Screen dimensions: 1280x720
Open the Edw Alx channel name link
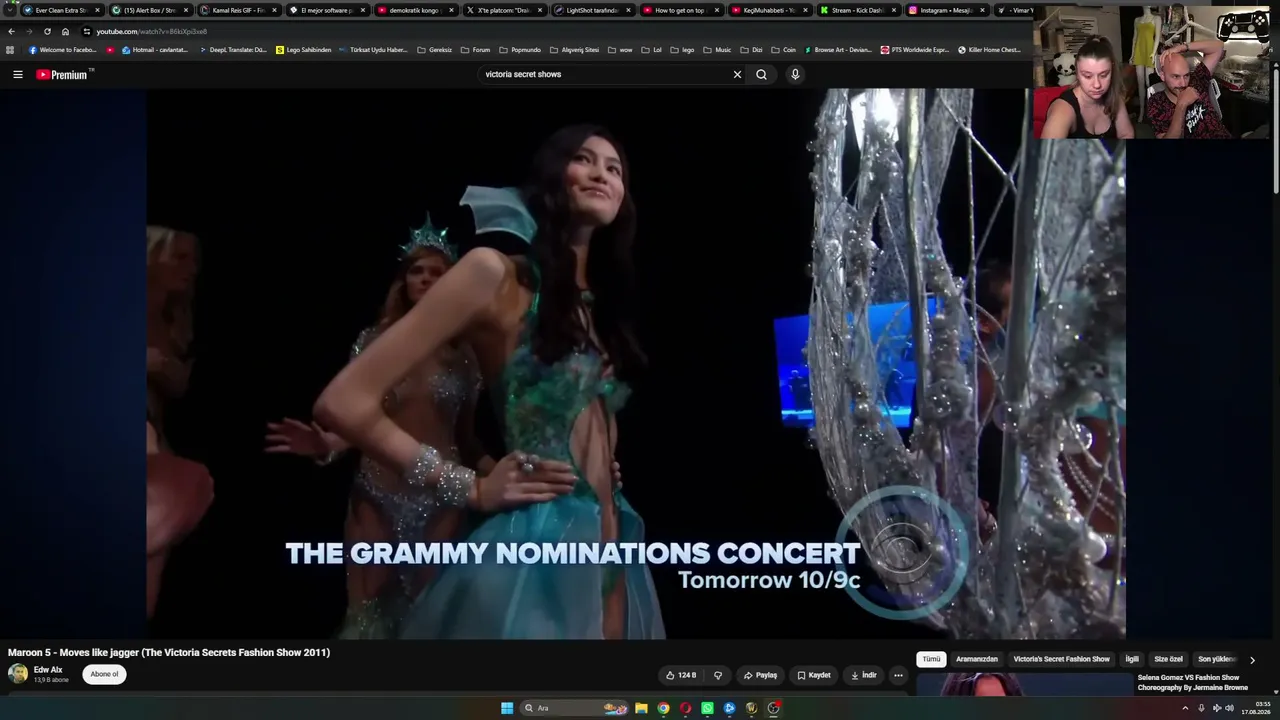click(x=48, y=670)
